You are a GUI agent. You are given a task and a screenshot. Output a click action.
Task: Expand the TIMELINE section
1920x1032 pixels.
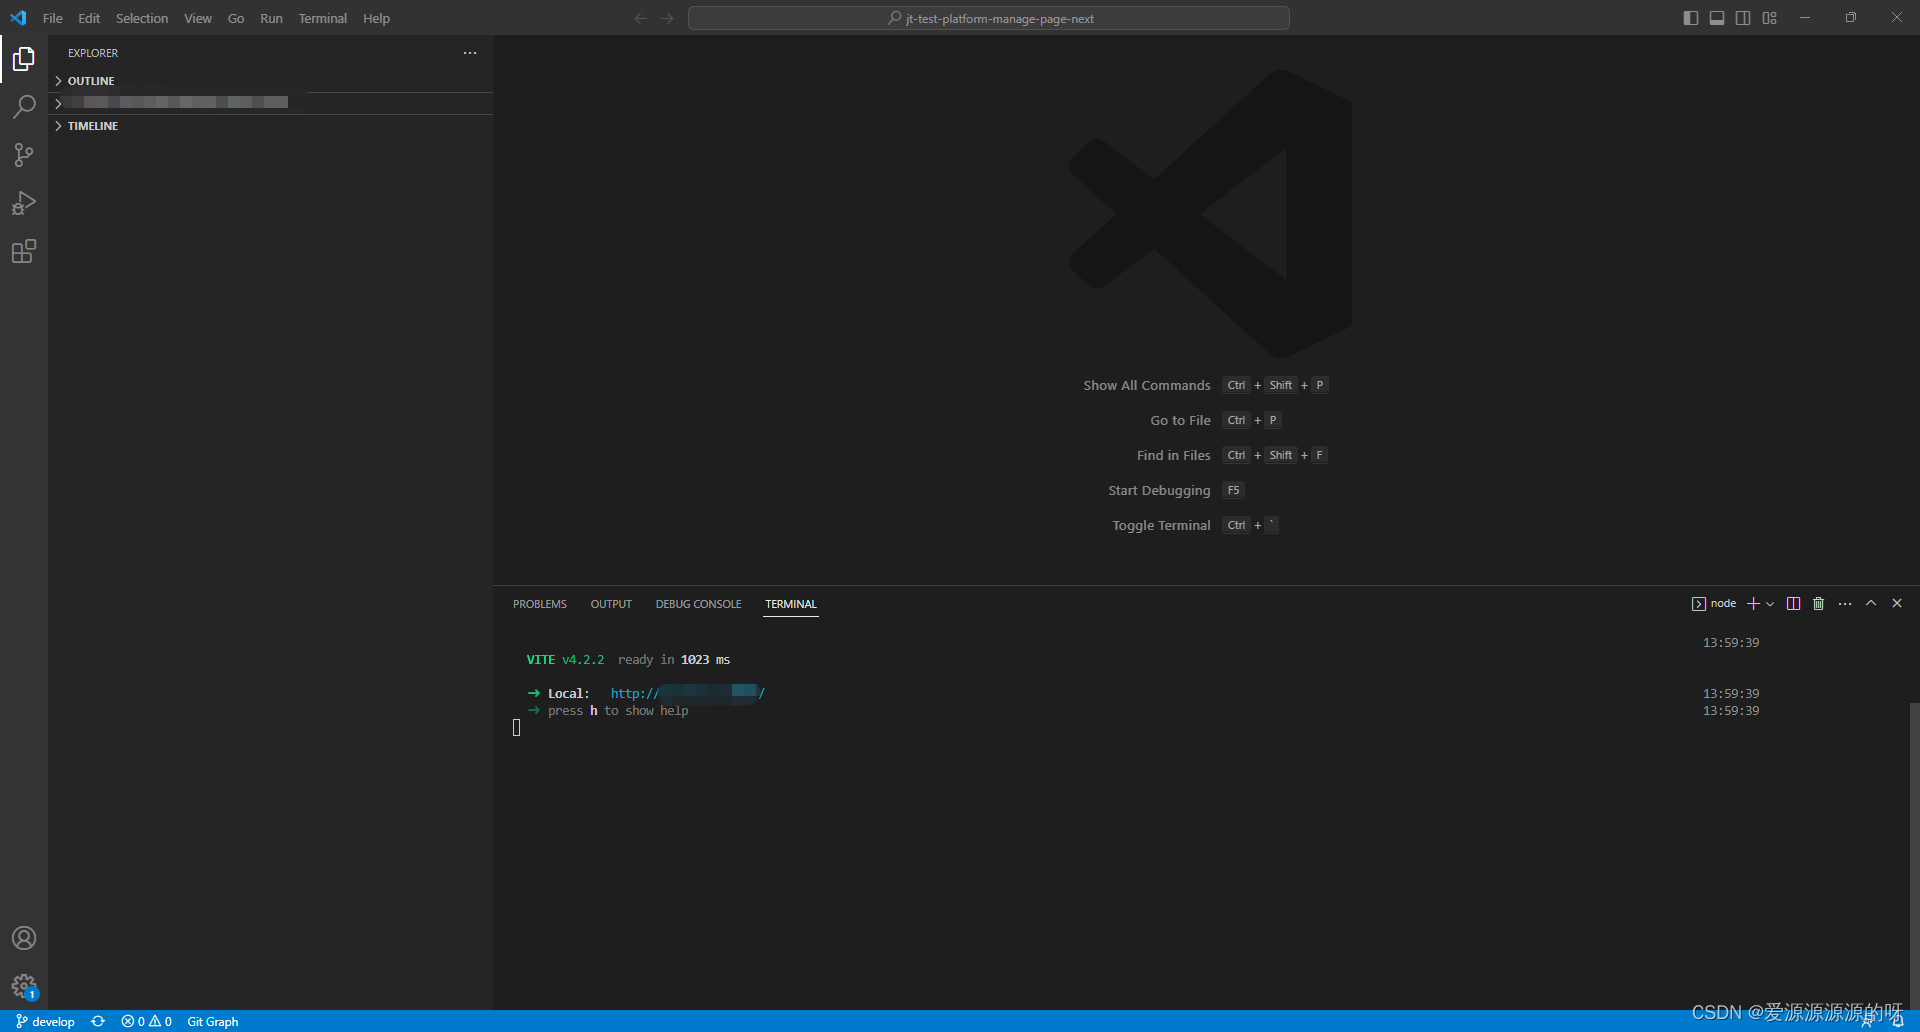[x=270, y=126]
